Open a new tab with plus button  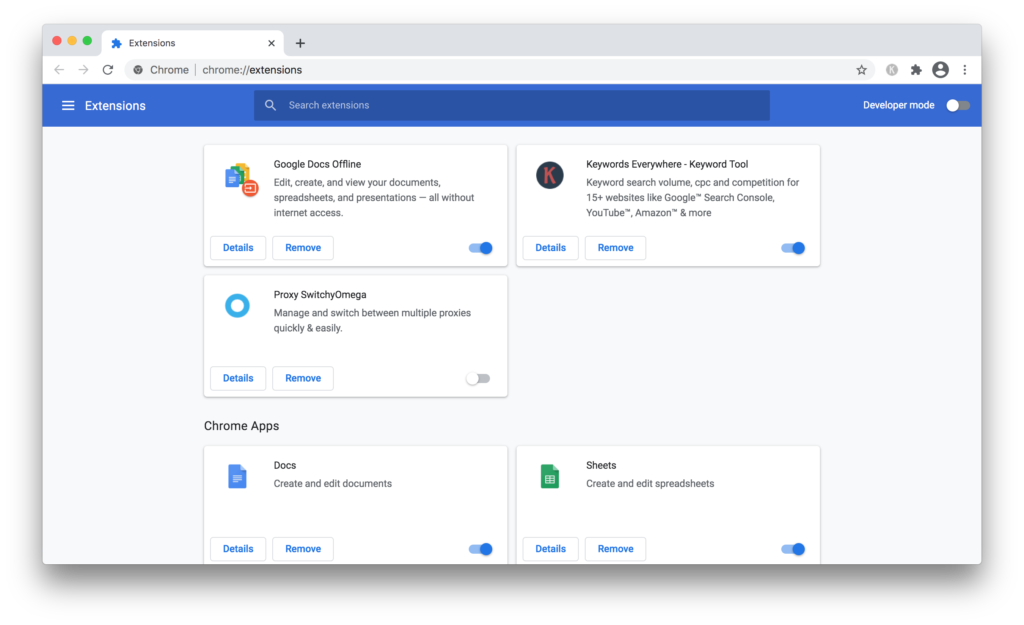tap(300, 43)
